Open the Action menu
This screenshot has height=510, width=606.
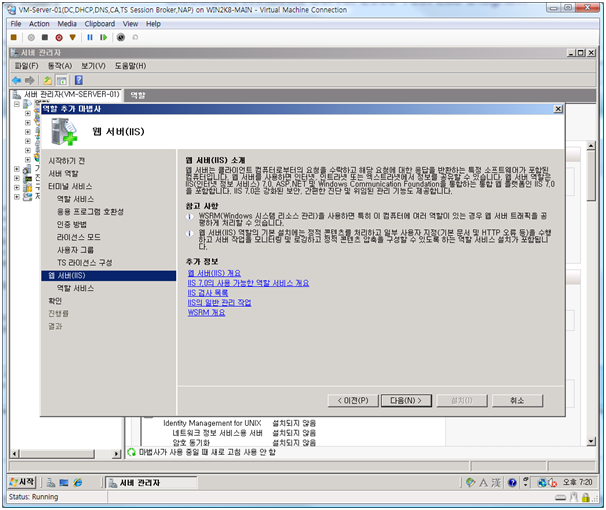pyautogui.click(x=39, y=24)
